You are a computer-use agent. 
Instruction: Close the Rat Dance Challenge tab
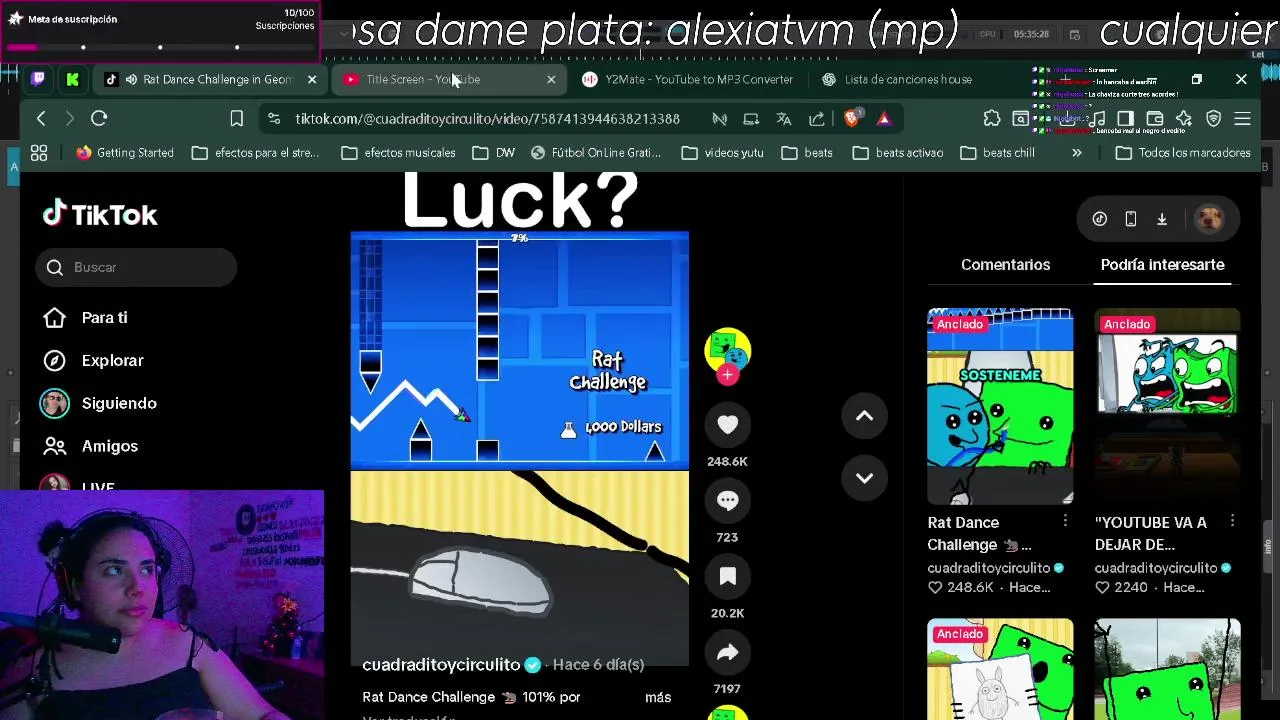312,79
